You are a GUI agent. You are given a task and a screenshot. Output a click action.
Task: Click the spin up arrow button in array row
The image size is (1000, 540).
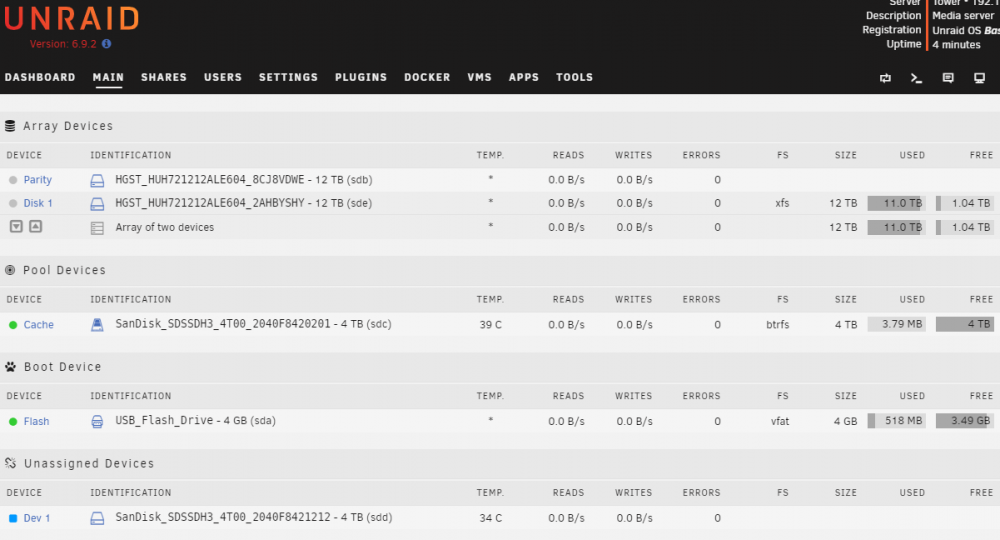36,226
